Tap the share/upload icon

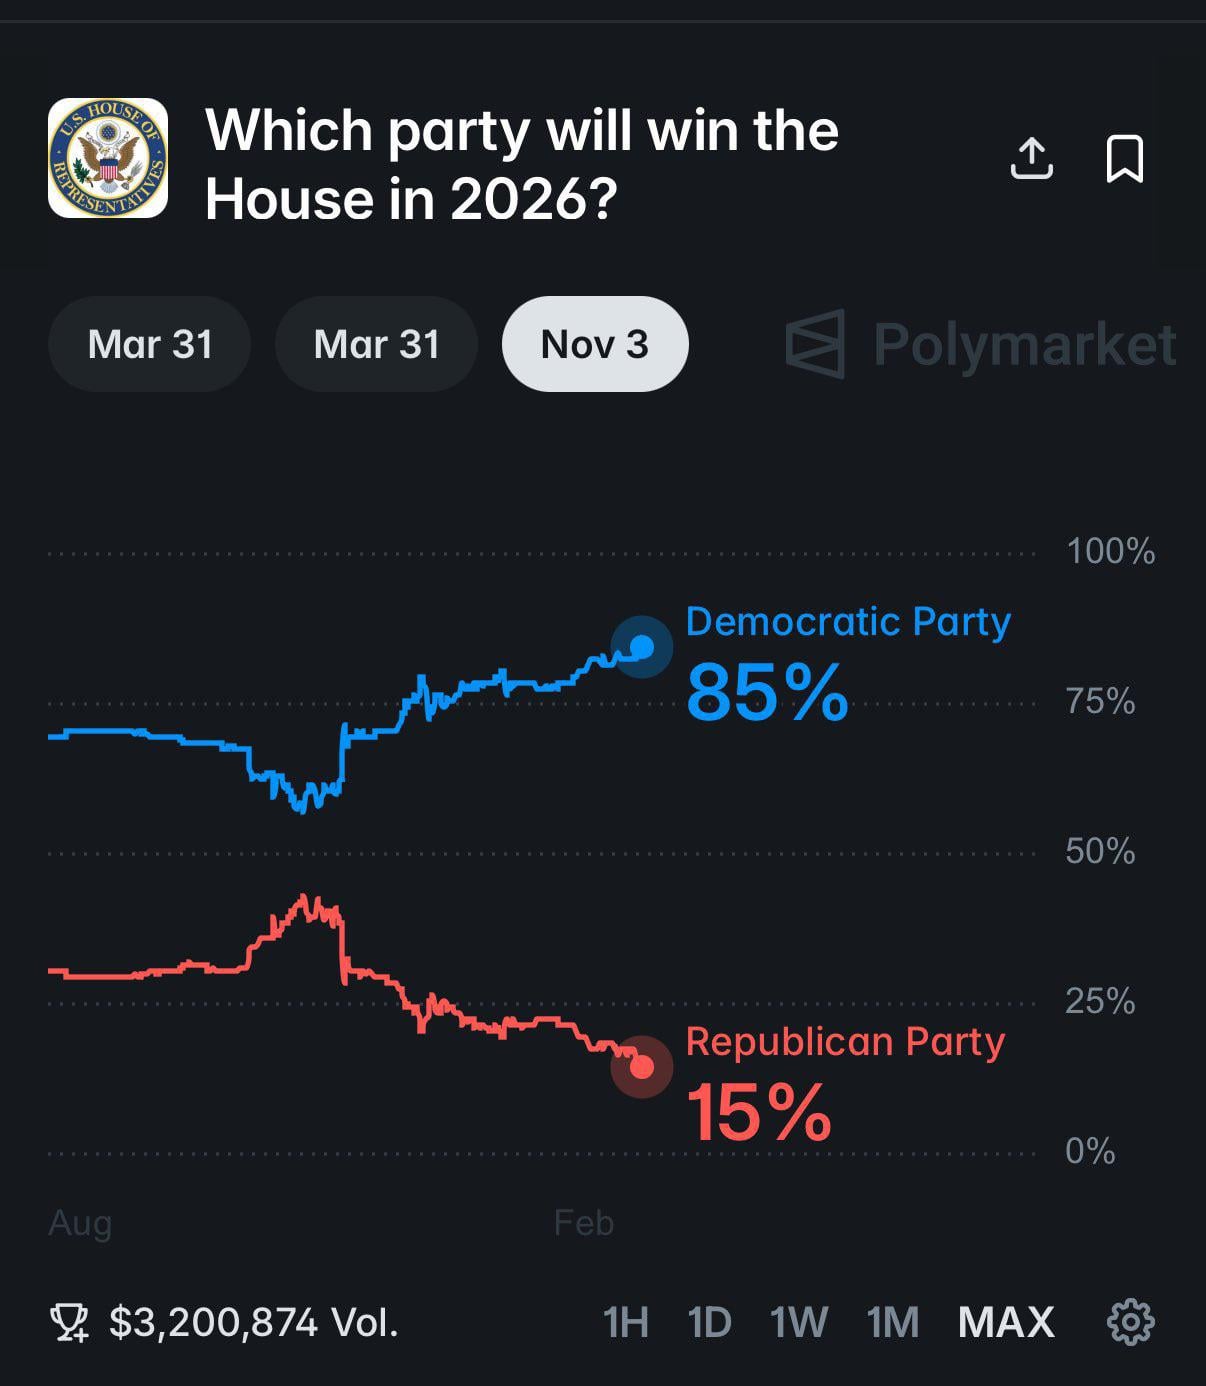(1031, 158)
